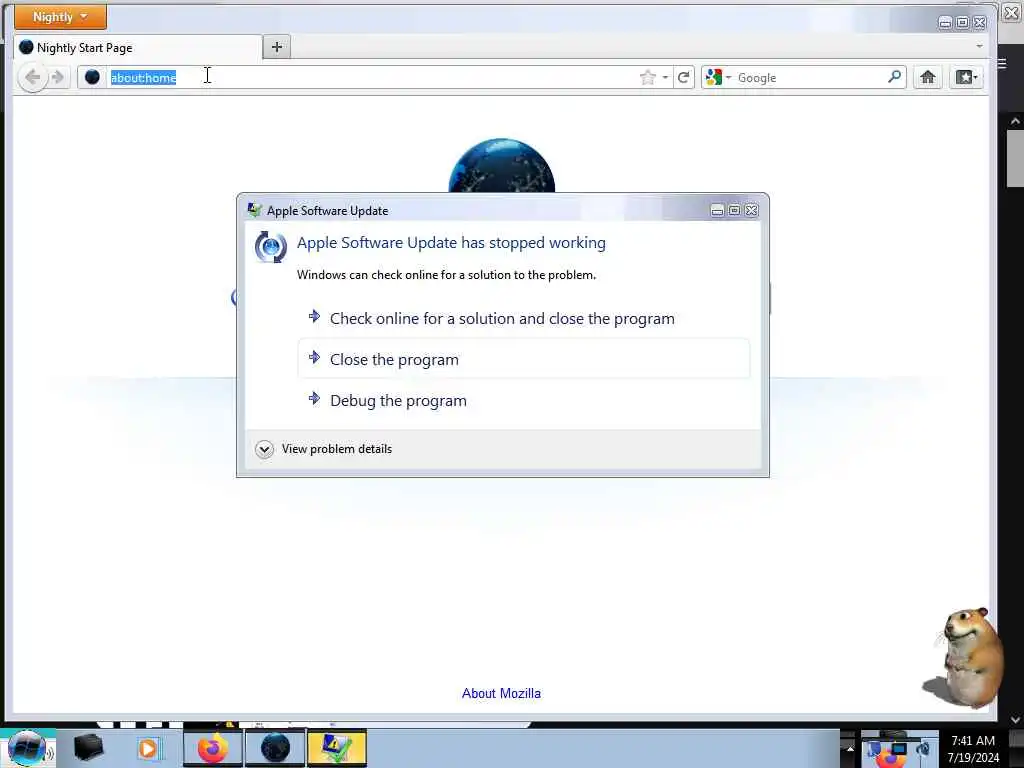Click the outer window scrollbar thumb

1015,158
